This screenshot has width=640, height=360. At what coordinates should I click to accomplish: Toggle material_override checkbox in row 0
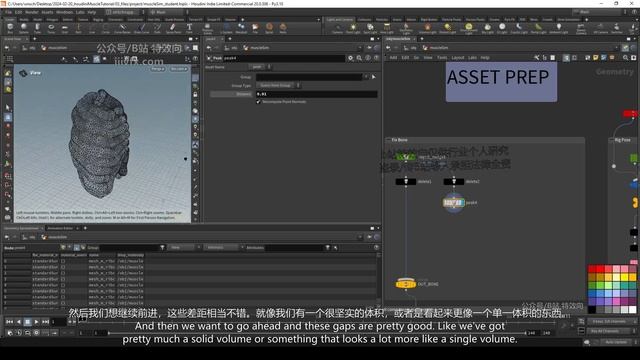63,261
